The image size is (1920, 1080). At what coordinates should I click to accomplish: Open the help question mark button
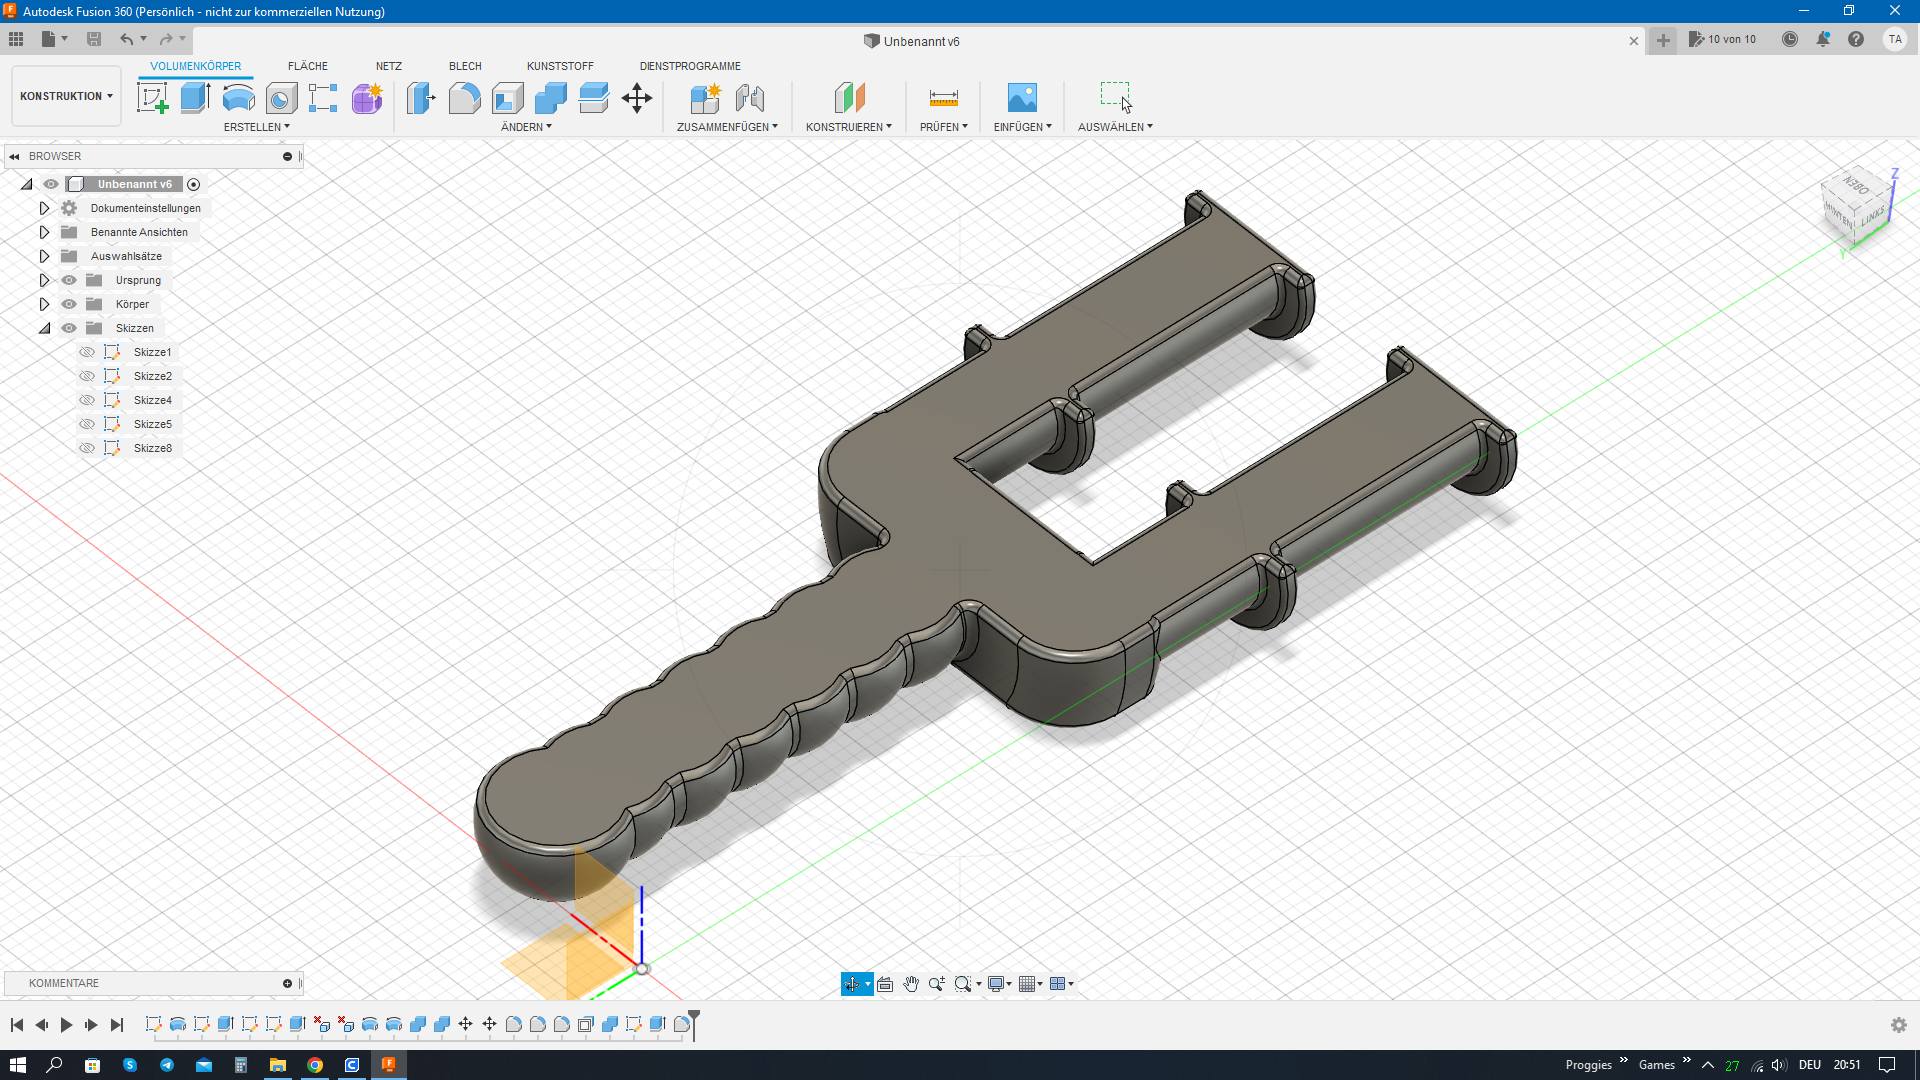[x=1856, y=40]
